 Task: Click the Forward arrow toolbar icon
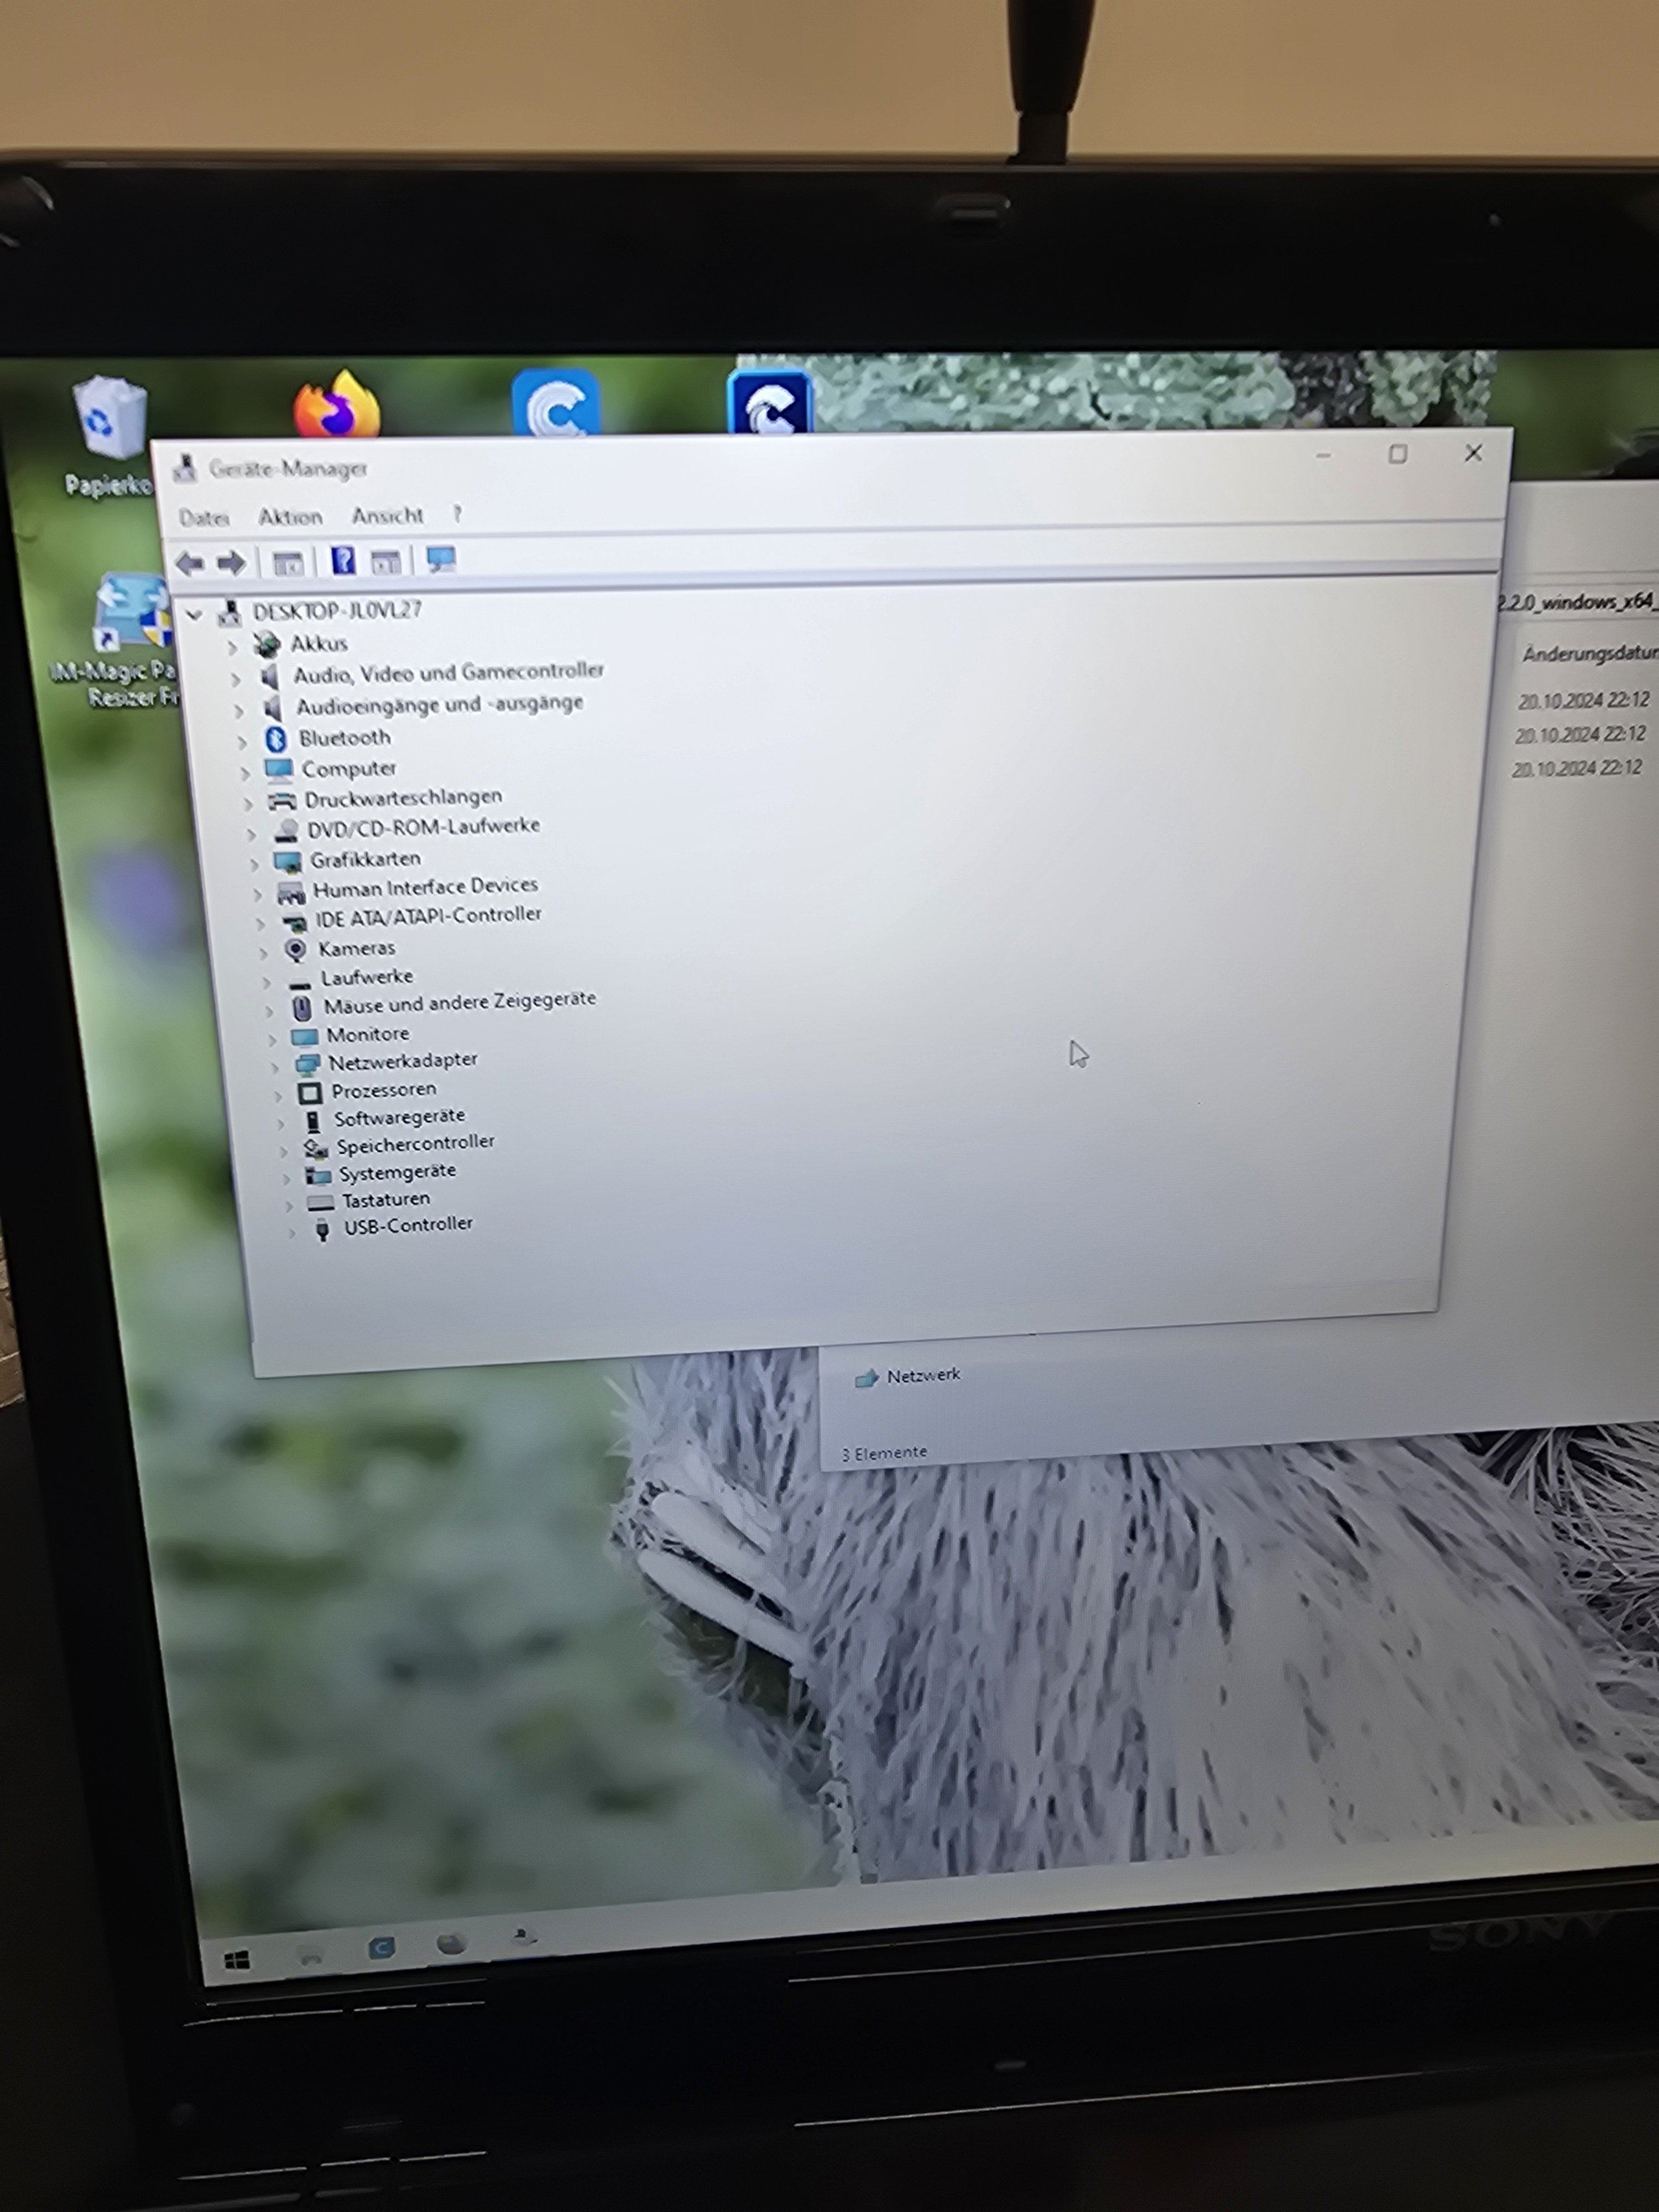tap(231, 564)
